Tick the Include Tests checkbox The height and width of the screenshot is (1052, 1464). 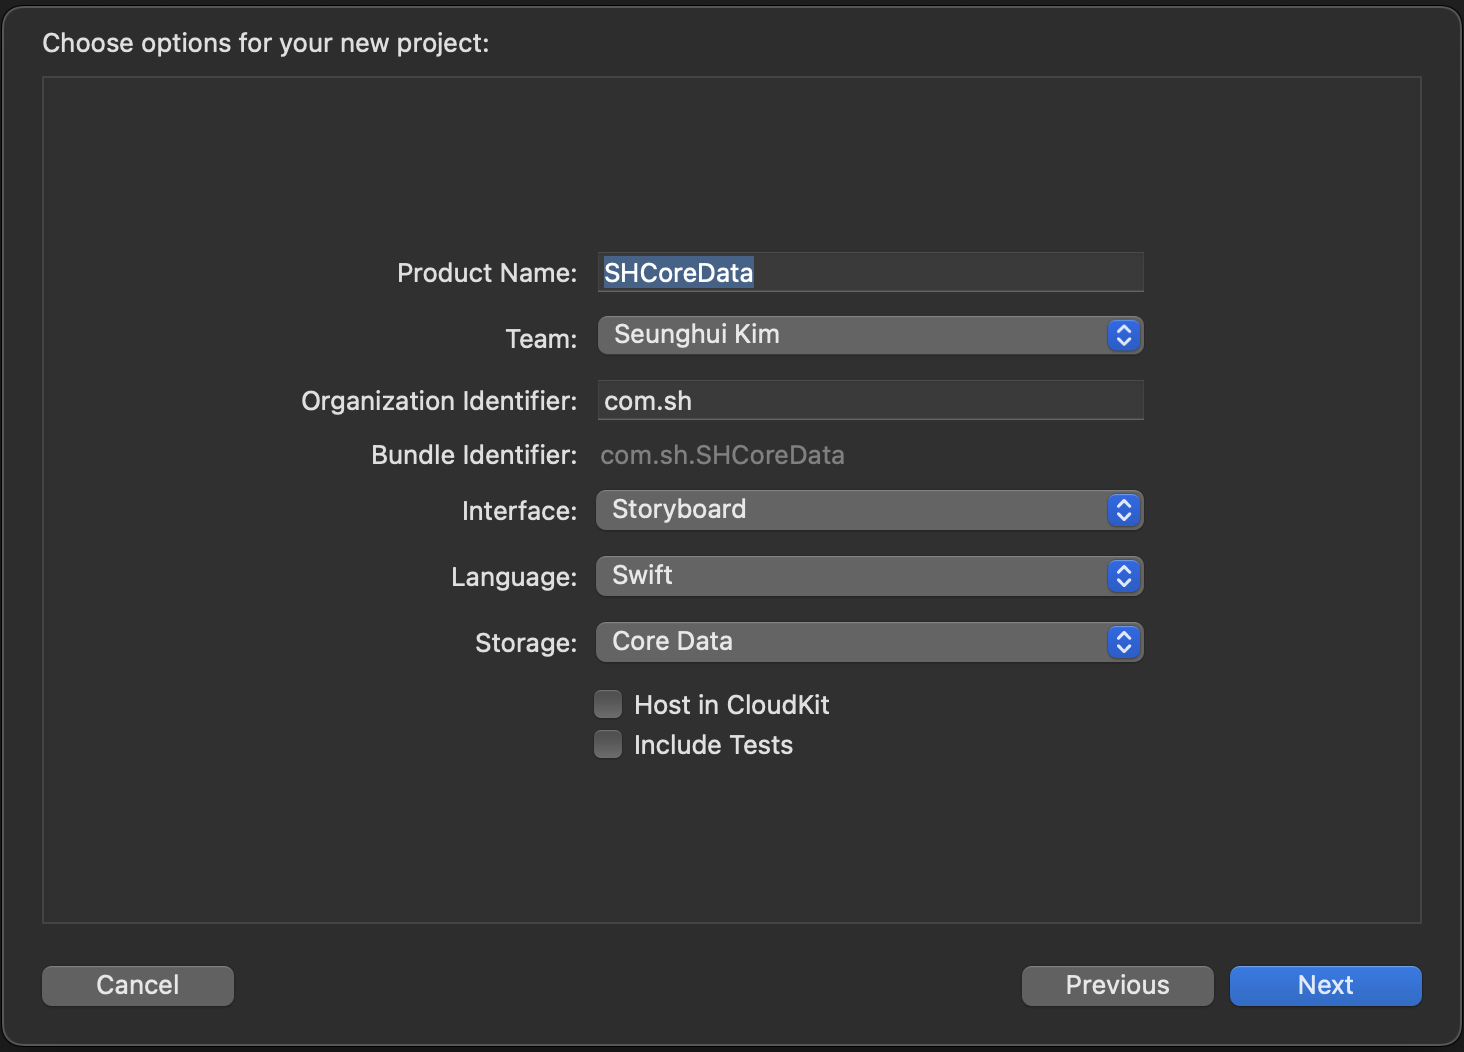point(608,745)
